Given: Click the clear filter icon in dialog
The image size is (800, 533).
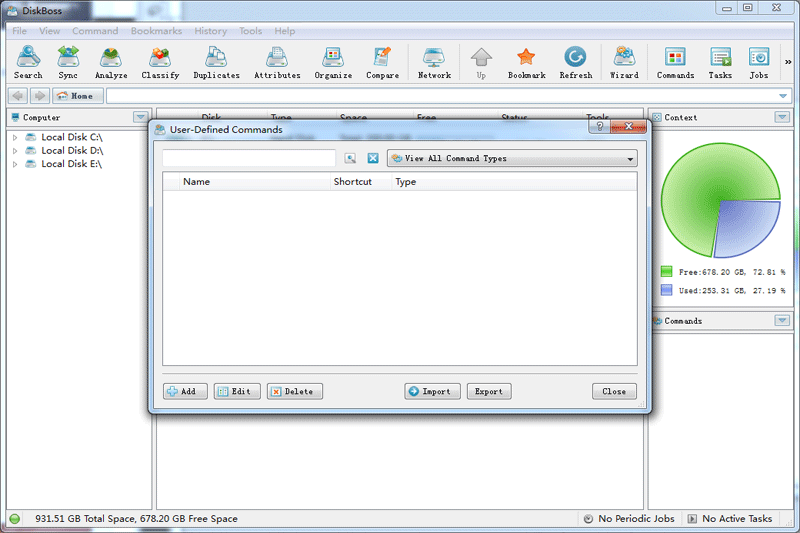Looking at the screenshot, I should (x=372, y=158).
